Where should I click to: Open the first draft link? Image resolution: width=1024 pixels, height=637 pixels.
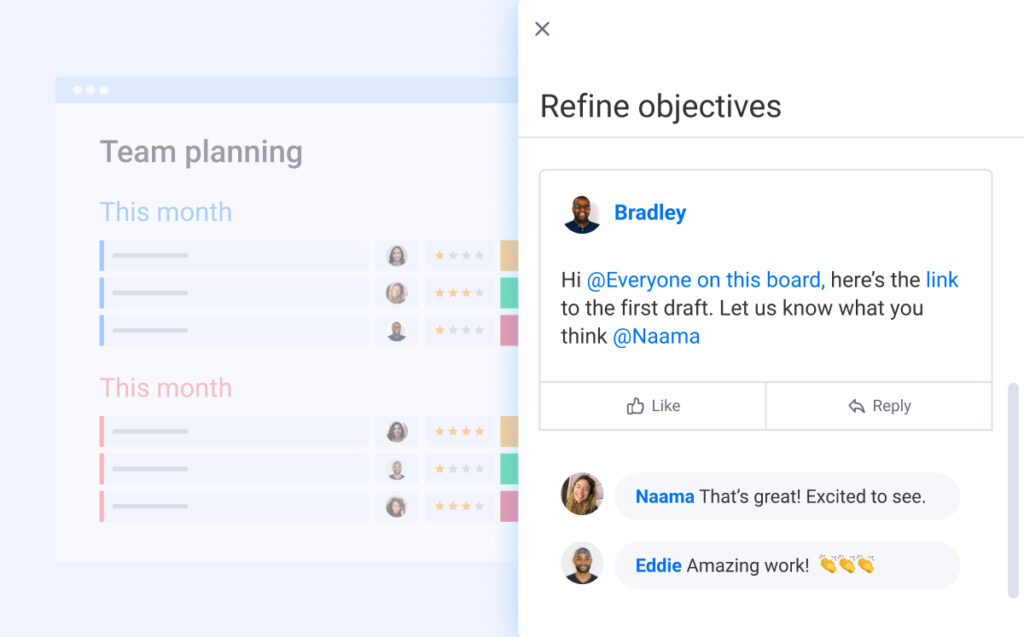coord(941,280)
